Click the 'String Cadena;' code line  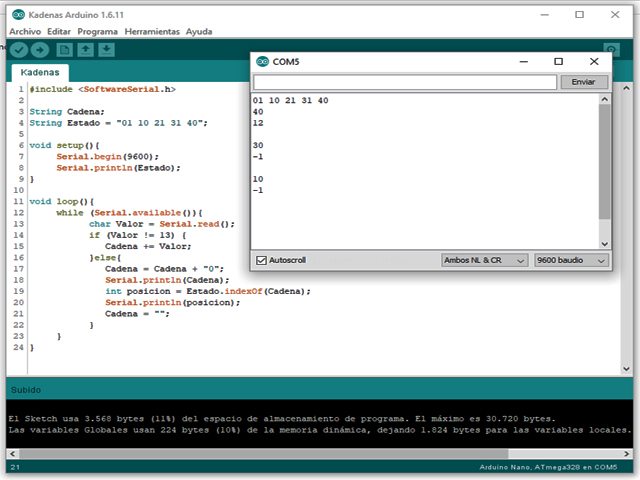tap(67, 112)
